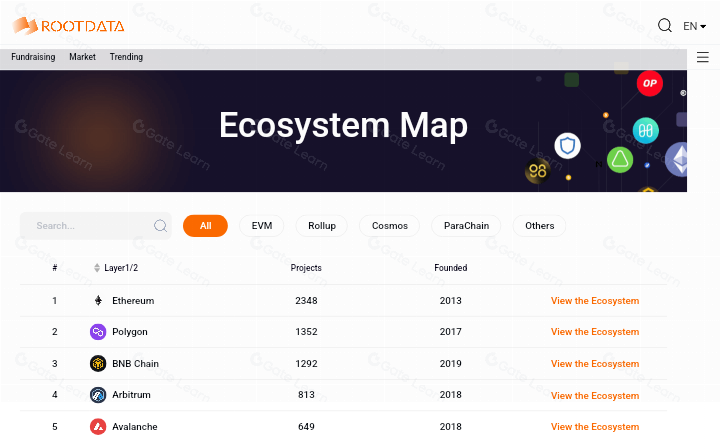Click the Arbitrum row logo icon
Image resolution: width=720 pixels, height=439 pixels.
[98, 395]
